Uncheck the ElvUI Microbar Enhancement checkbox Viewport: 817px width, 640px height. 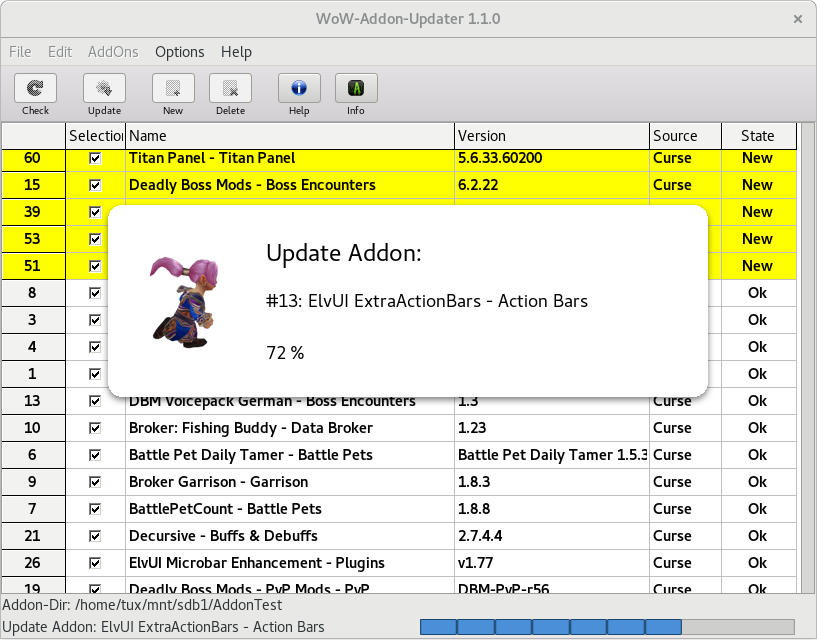point(95,563)
